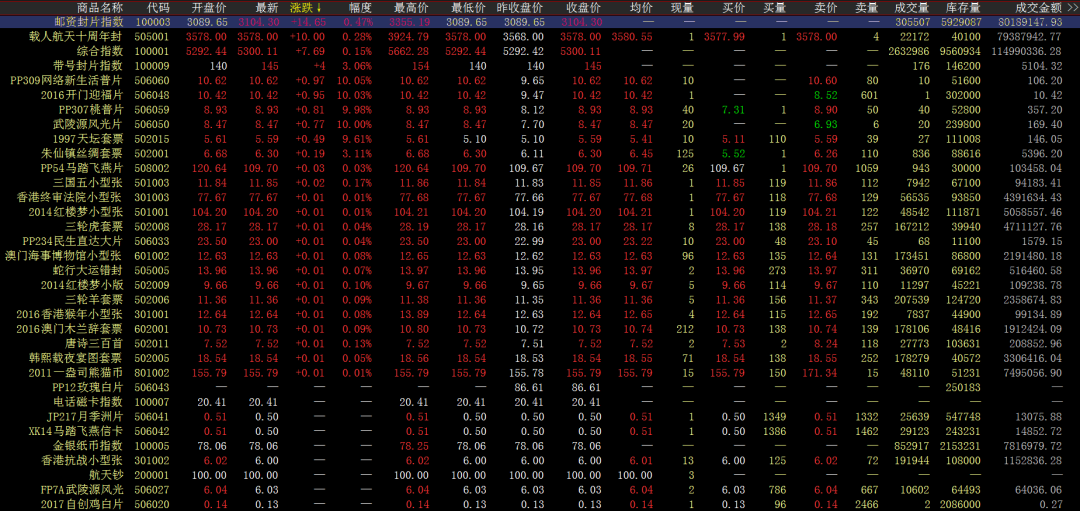
Task: Click the 均价 column header
Action: tap(641, 8)
